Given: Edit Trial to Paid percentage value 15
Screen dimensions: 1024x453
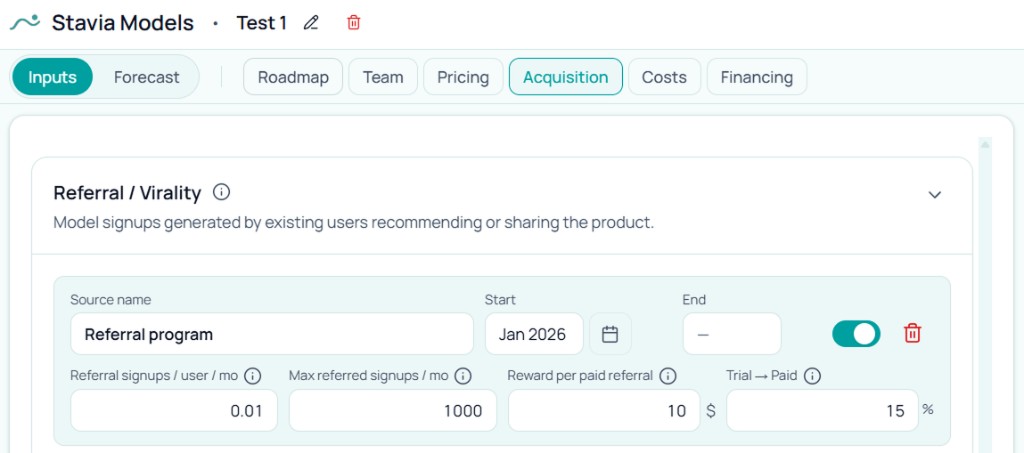Looking at the screenshot, I should click(822, 411).
